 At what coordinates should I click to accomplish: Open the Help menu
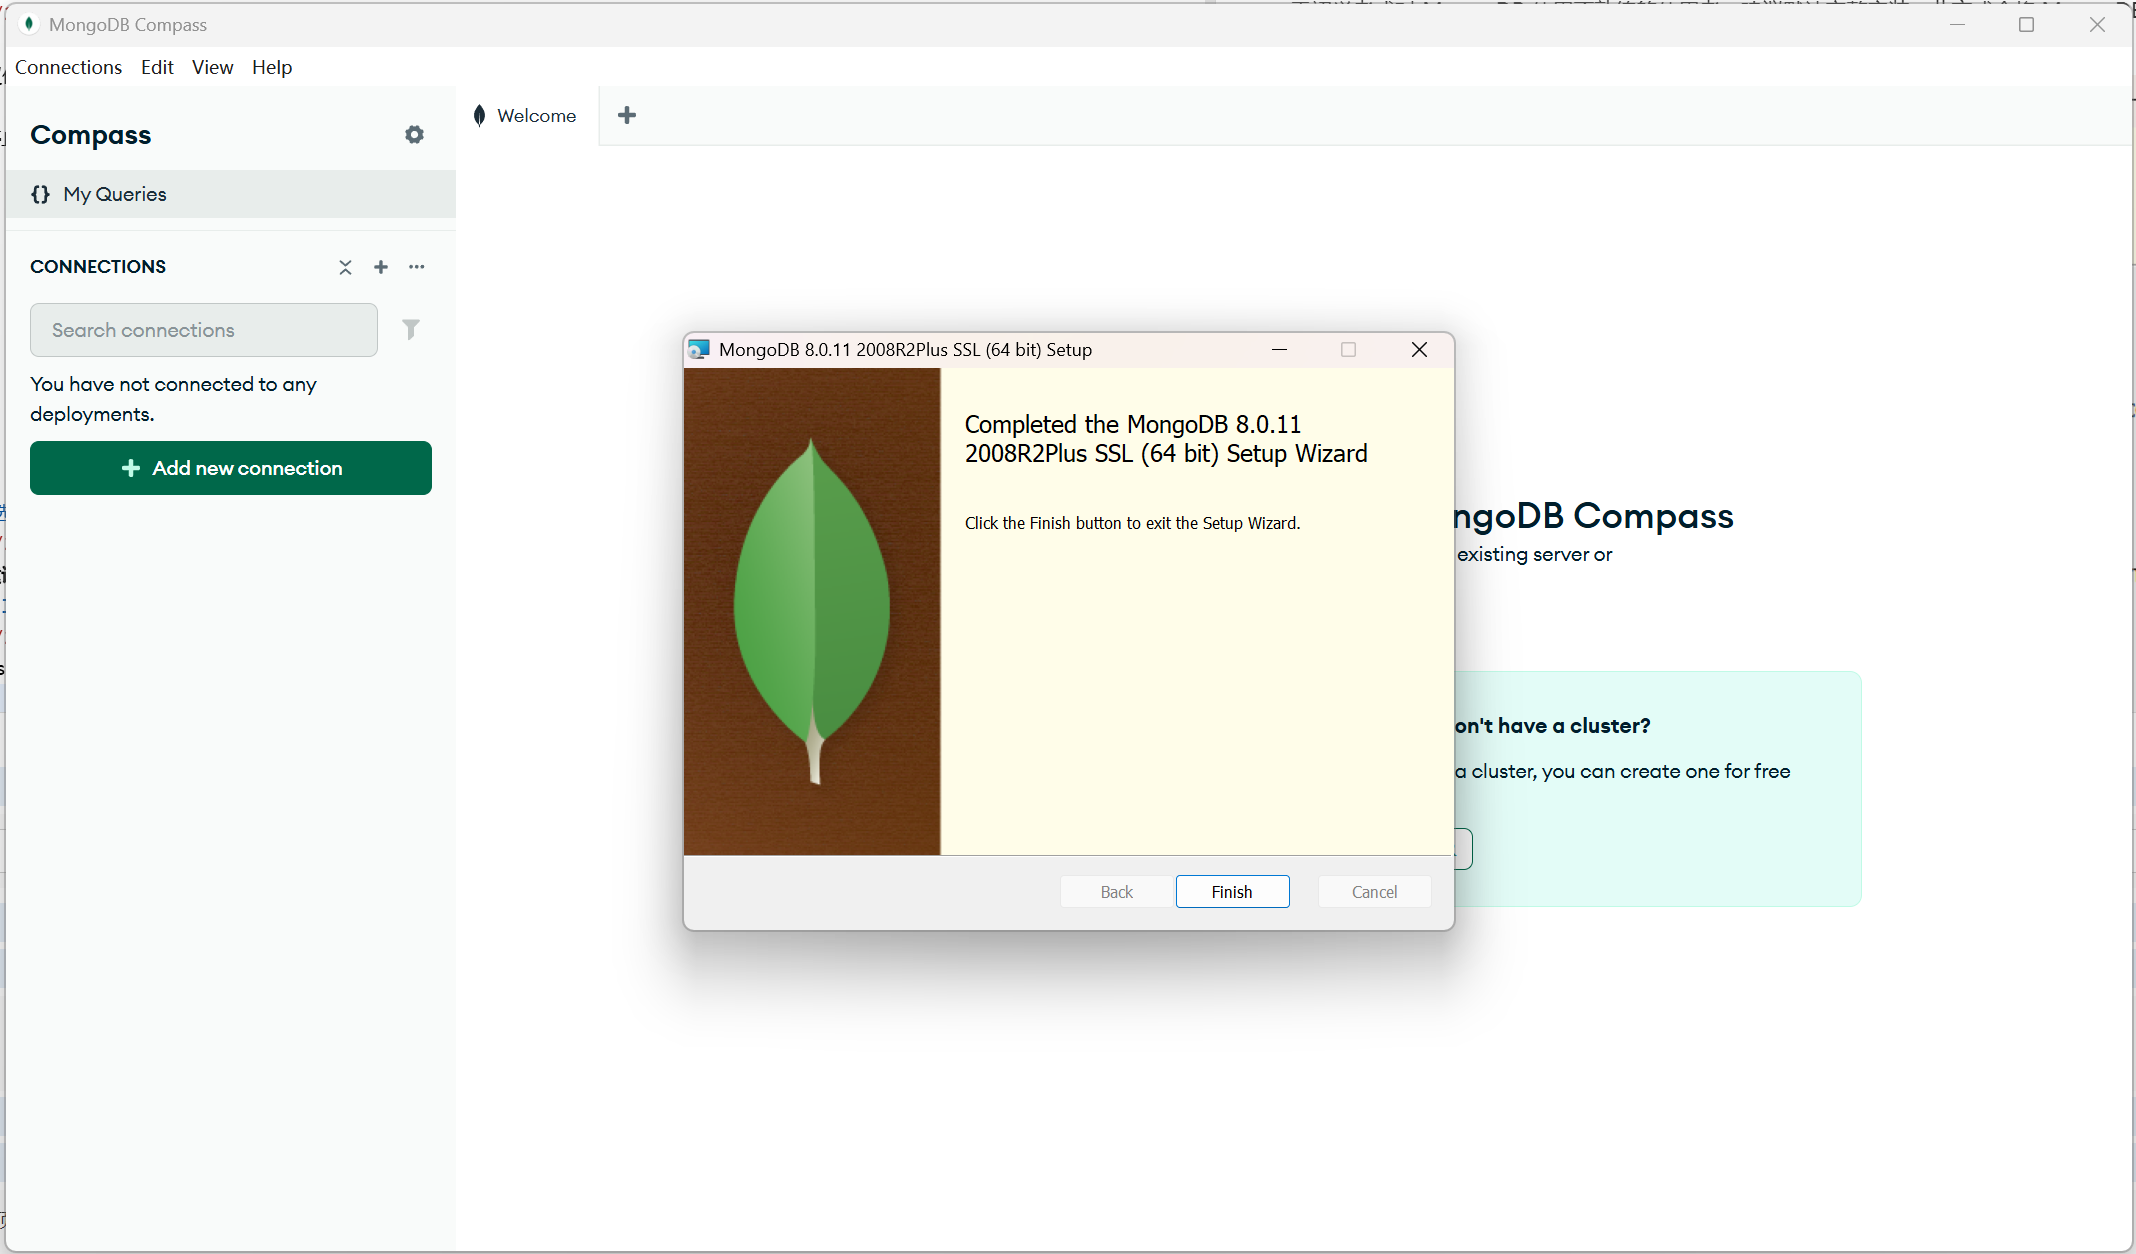pos(271,67)
